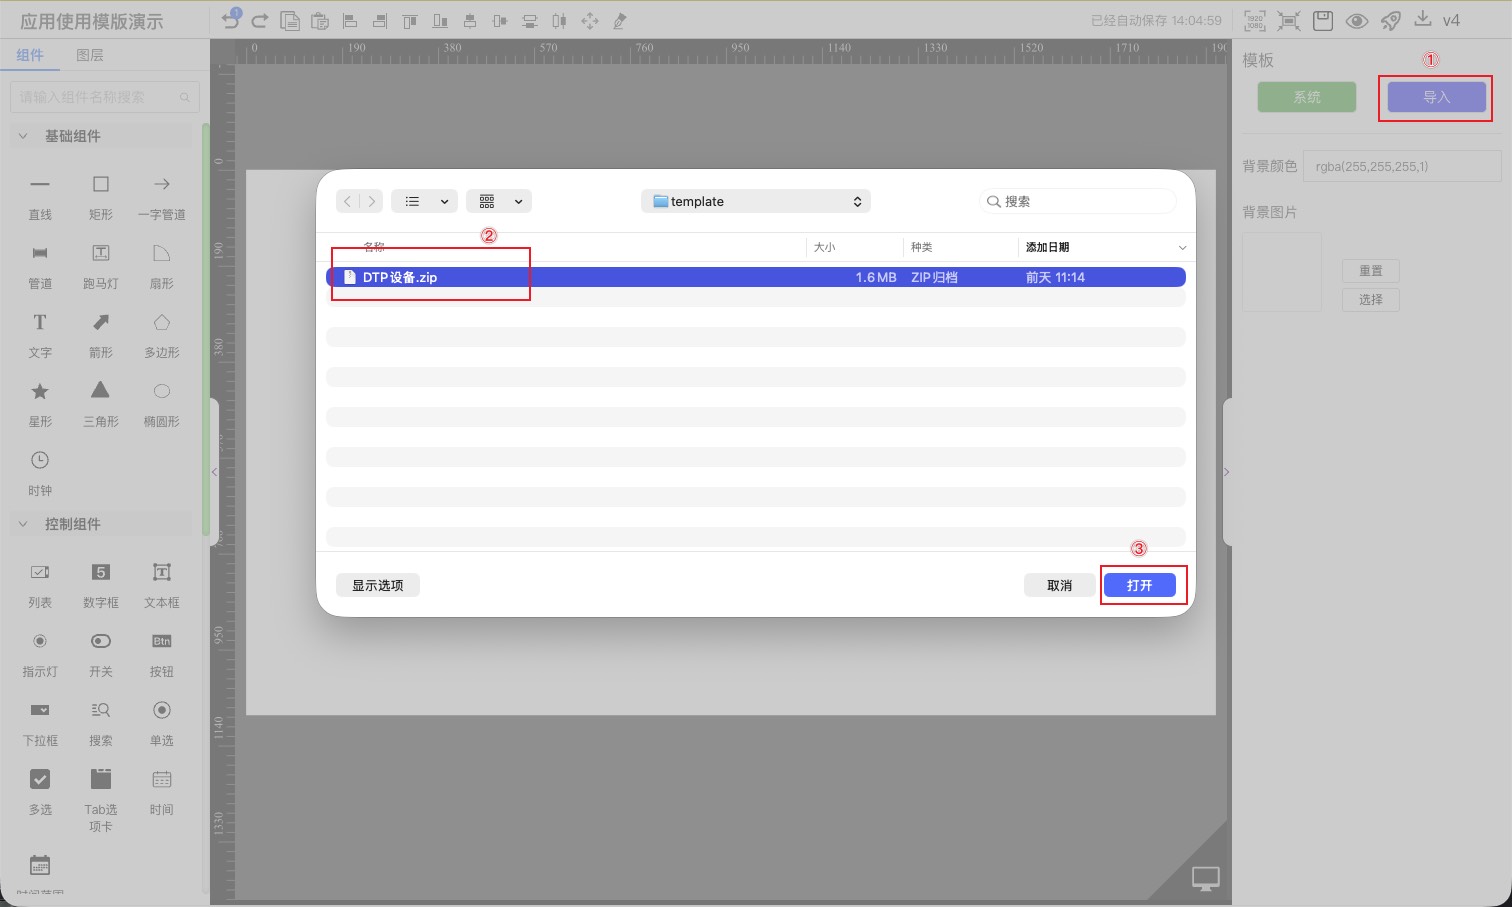Open the list view options dropdown
This screenshot has width=1512, height=907.
click(424, 201)
